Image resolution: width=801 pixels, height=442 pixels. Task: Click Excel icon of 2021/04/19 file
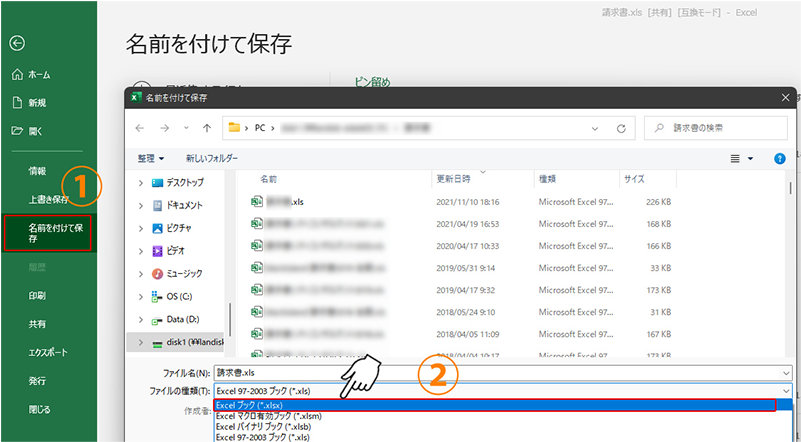tap(257, 224)
